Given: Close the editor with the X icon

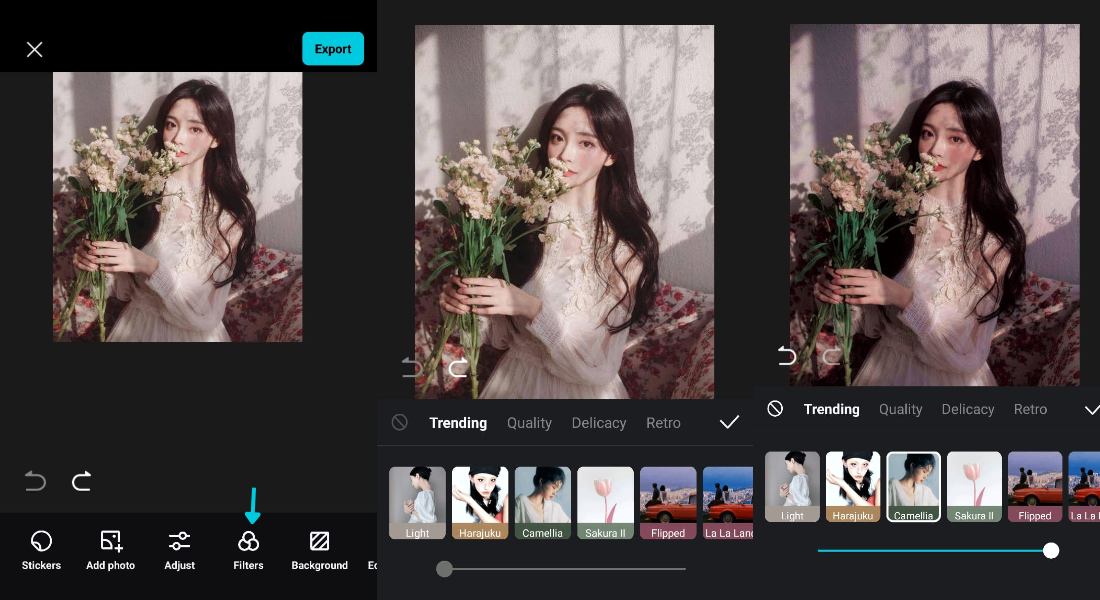Looking at the screenshot, I should (x=34, y=49).
